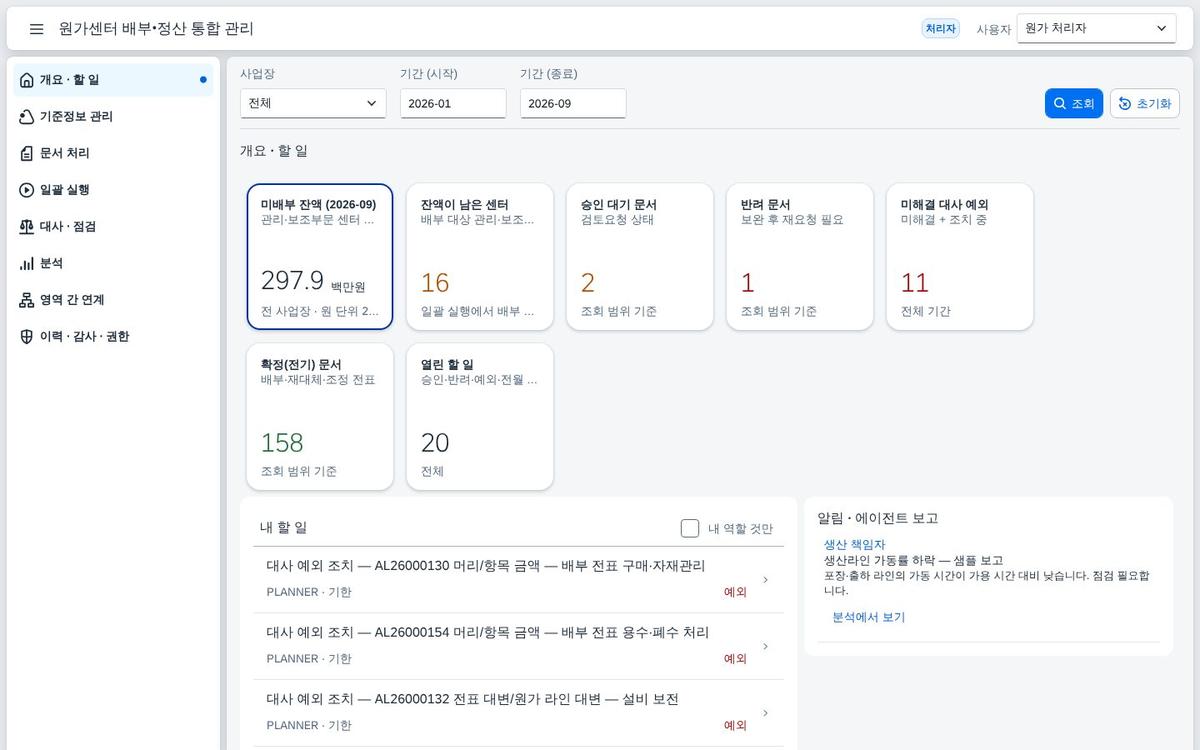Click the shield icon for 이력 · 감사 · 권한
The image size is (1200, 750).
[26, 337]
